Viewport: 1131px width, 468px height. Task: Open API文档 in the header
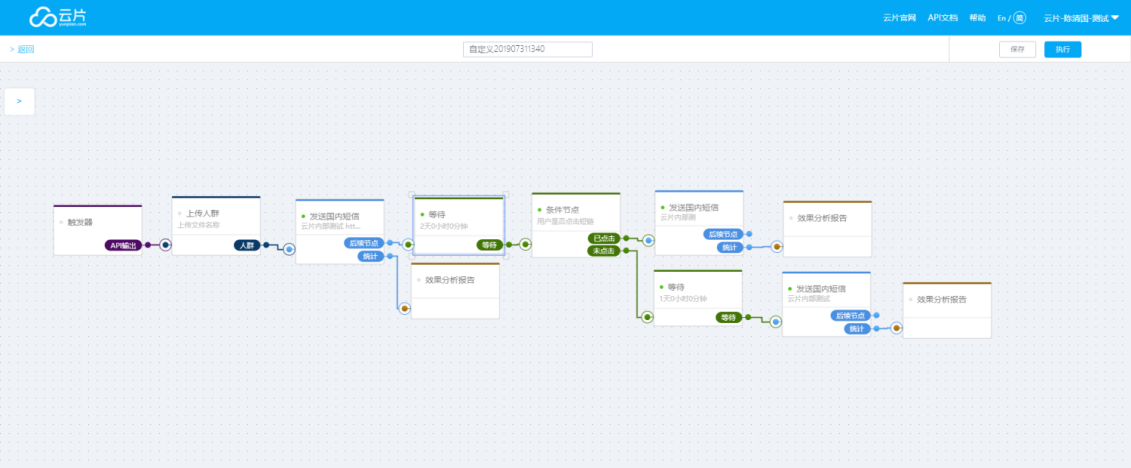click(x=943, y=18)
